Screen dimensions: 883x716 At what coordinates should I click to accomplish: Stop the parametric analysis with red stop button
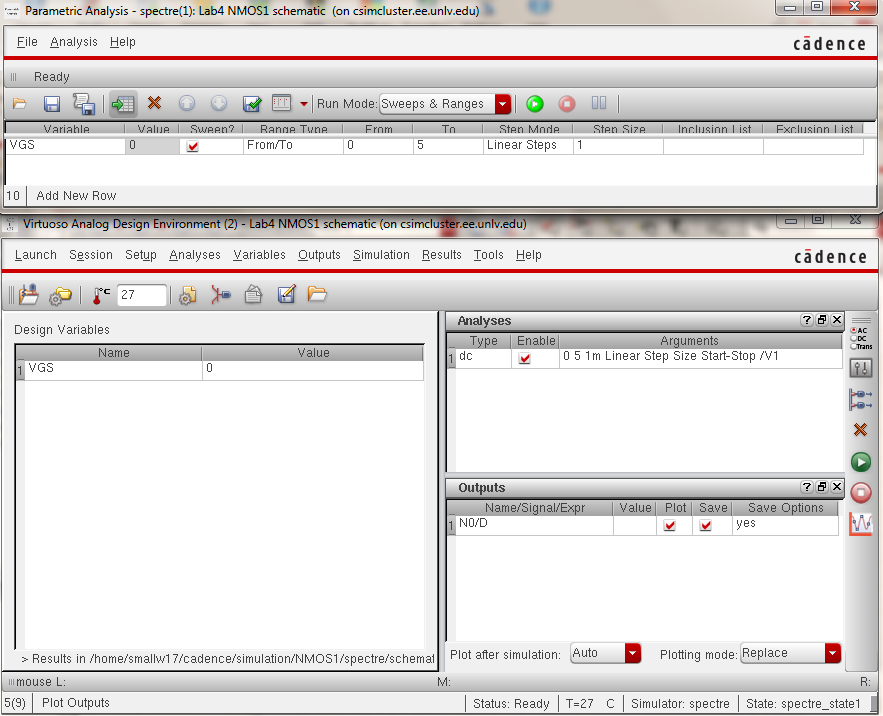(567, 104)
